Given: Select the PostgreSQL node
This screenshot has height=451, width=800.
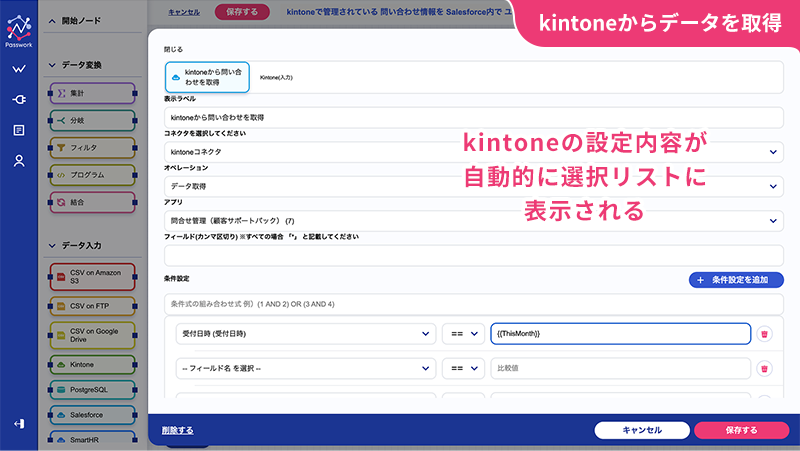Looking at the screenshot, I should 92,390.
